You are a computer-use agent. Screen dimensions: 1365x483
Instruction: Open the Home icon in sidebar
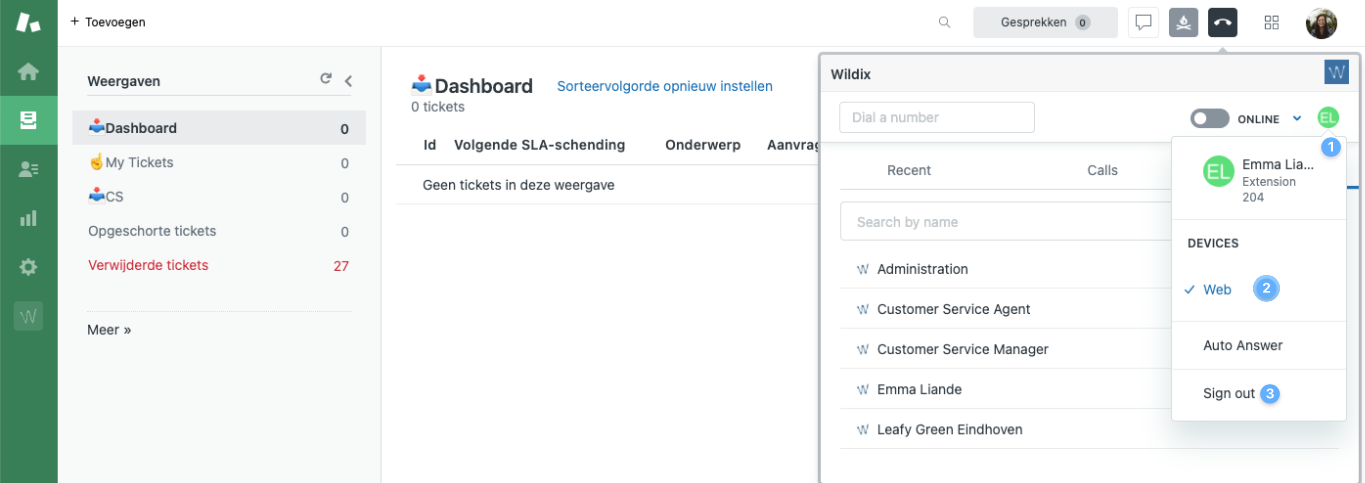click(x=28, y=72)
